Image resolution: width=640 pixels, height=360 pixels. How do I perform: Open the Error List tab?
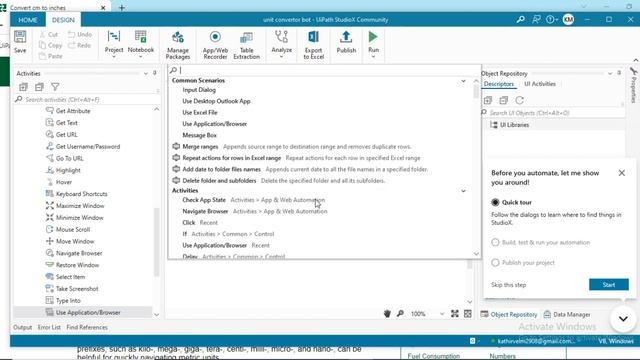coord(49,327)
